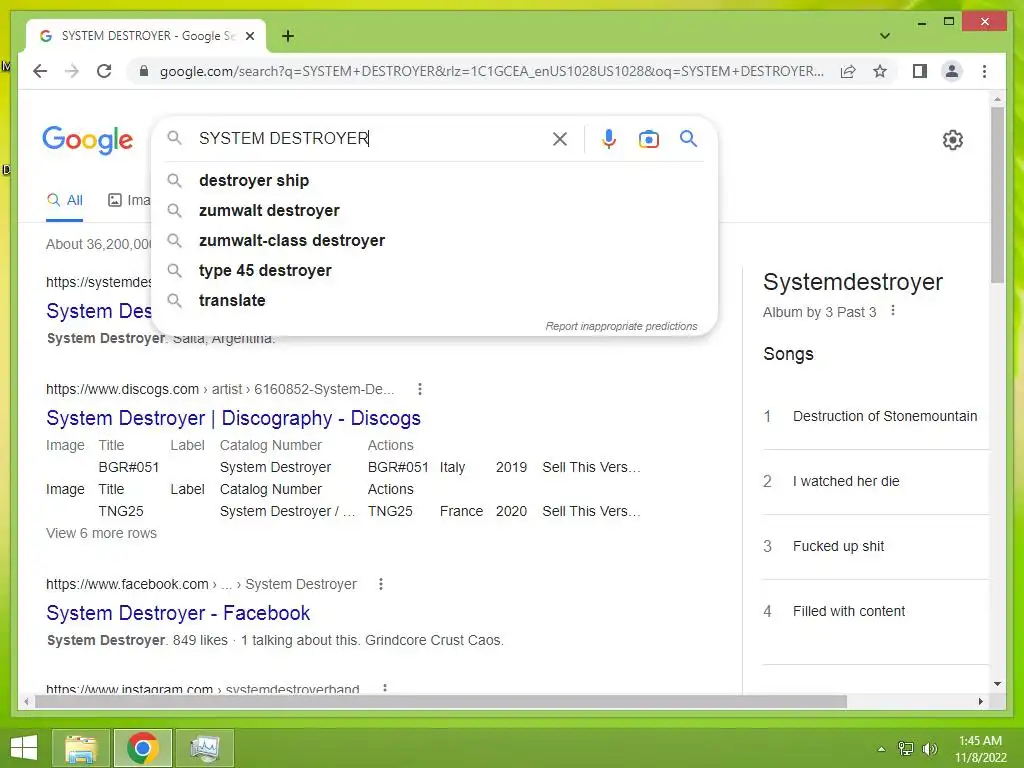The width and height of the screenshot is (1024, 768).
Task: View site information padlock icon
Action: coord(144,71)
